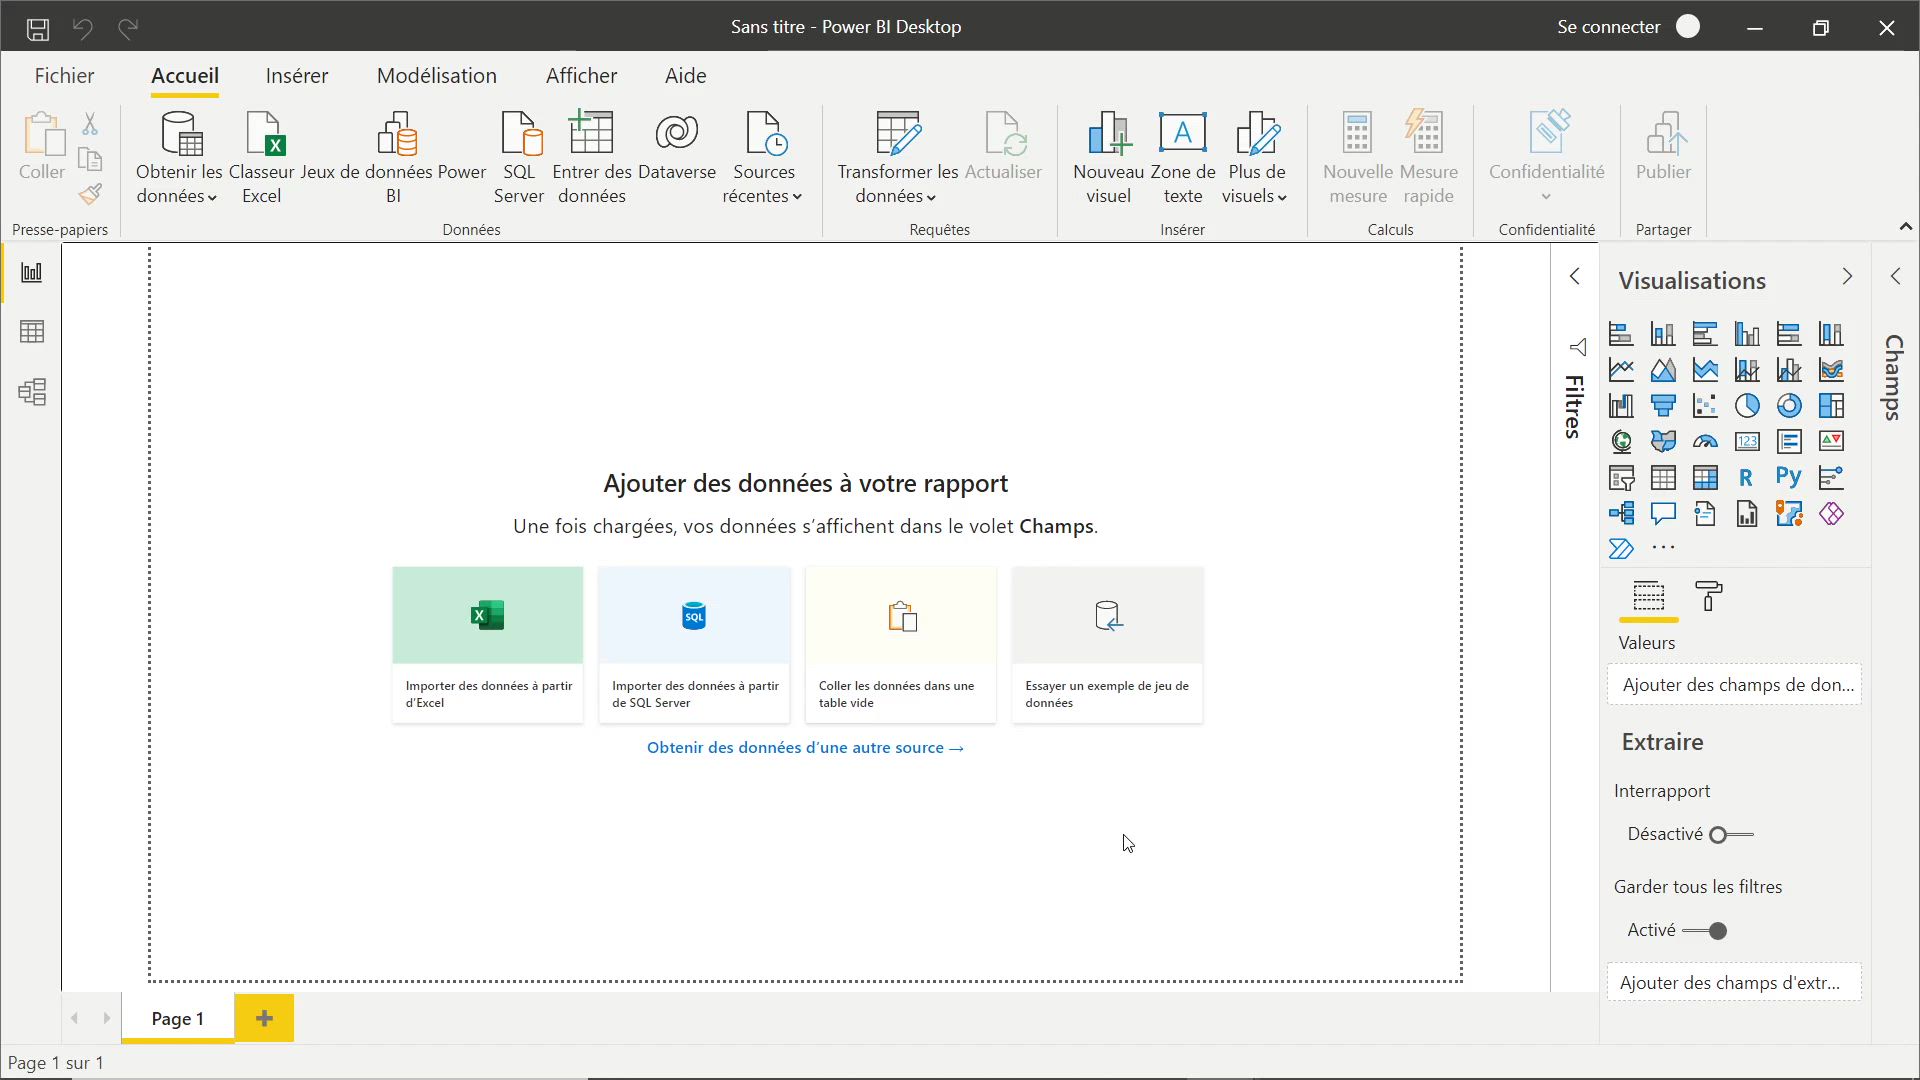Click Entrer des données
Viewport: 1920px width, 1080px height.
[592, 158]
